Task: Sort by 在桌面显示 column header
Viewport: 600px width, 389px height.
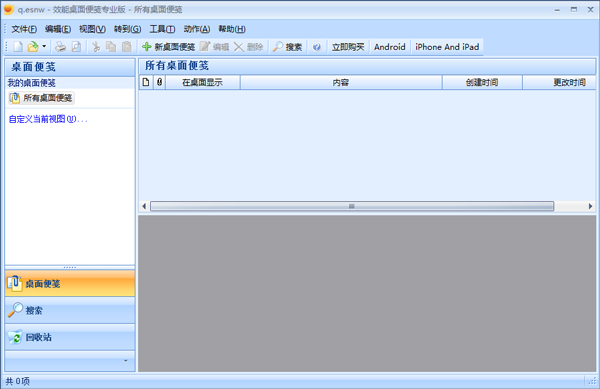Action: 203,82
